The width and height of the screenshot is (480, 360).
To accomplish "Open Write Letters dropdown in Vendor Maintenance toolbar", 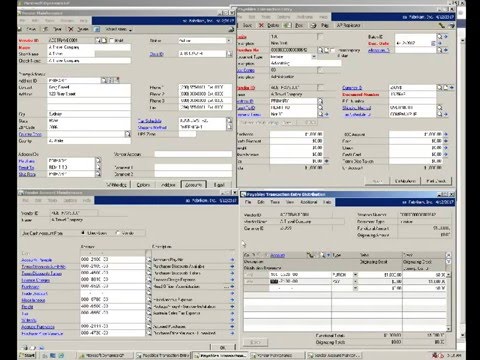I will pyautogui.click(x=118, y=29).
